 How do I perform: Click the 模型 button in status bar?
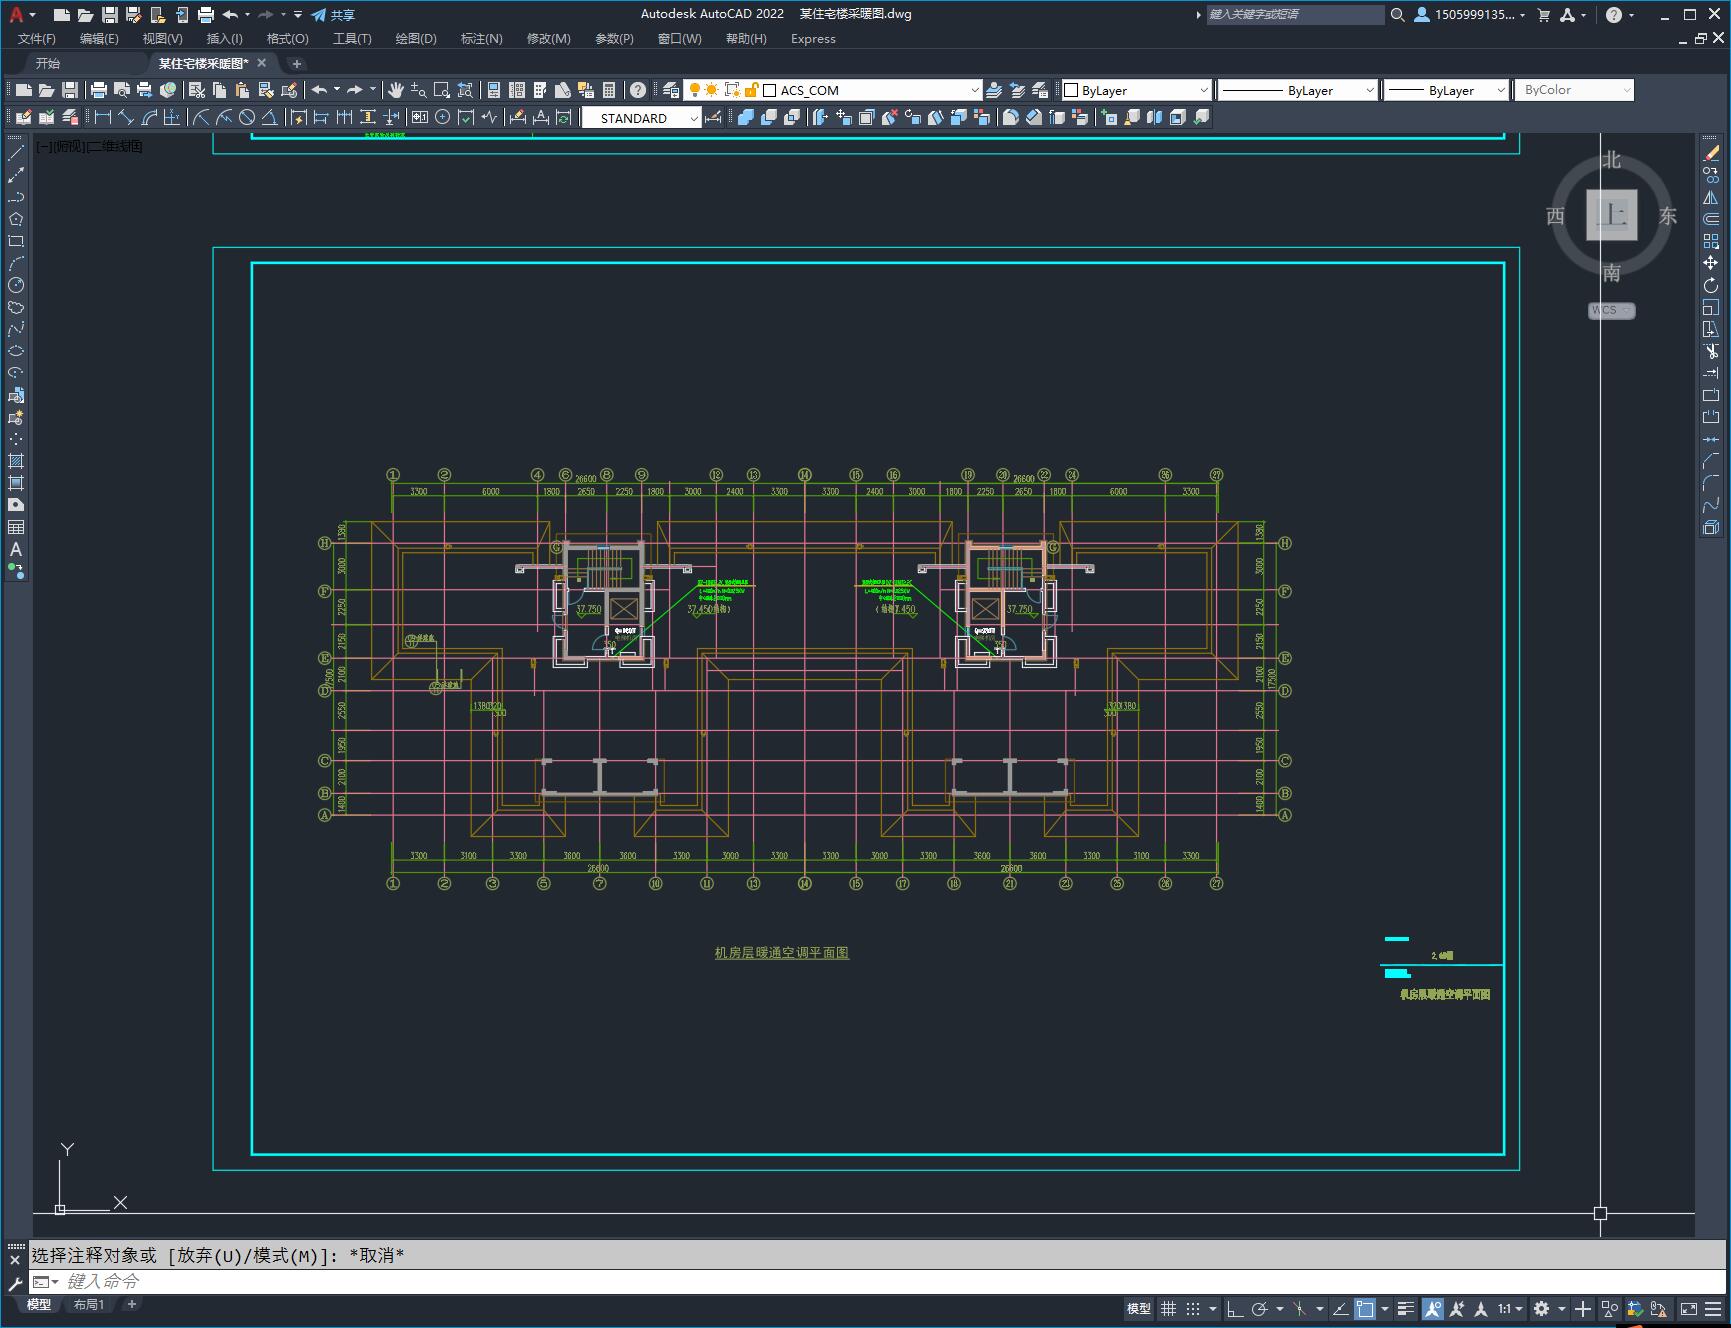coord(1139,1308)
